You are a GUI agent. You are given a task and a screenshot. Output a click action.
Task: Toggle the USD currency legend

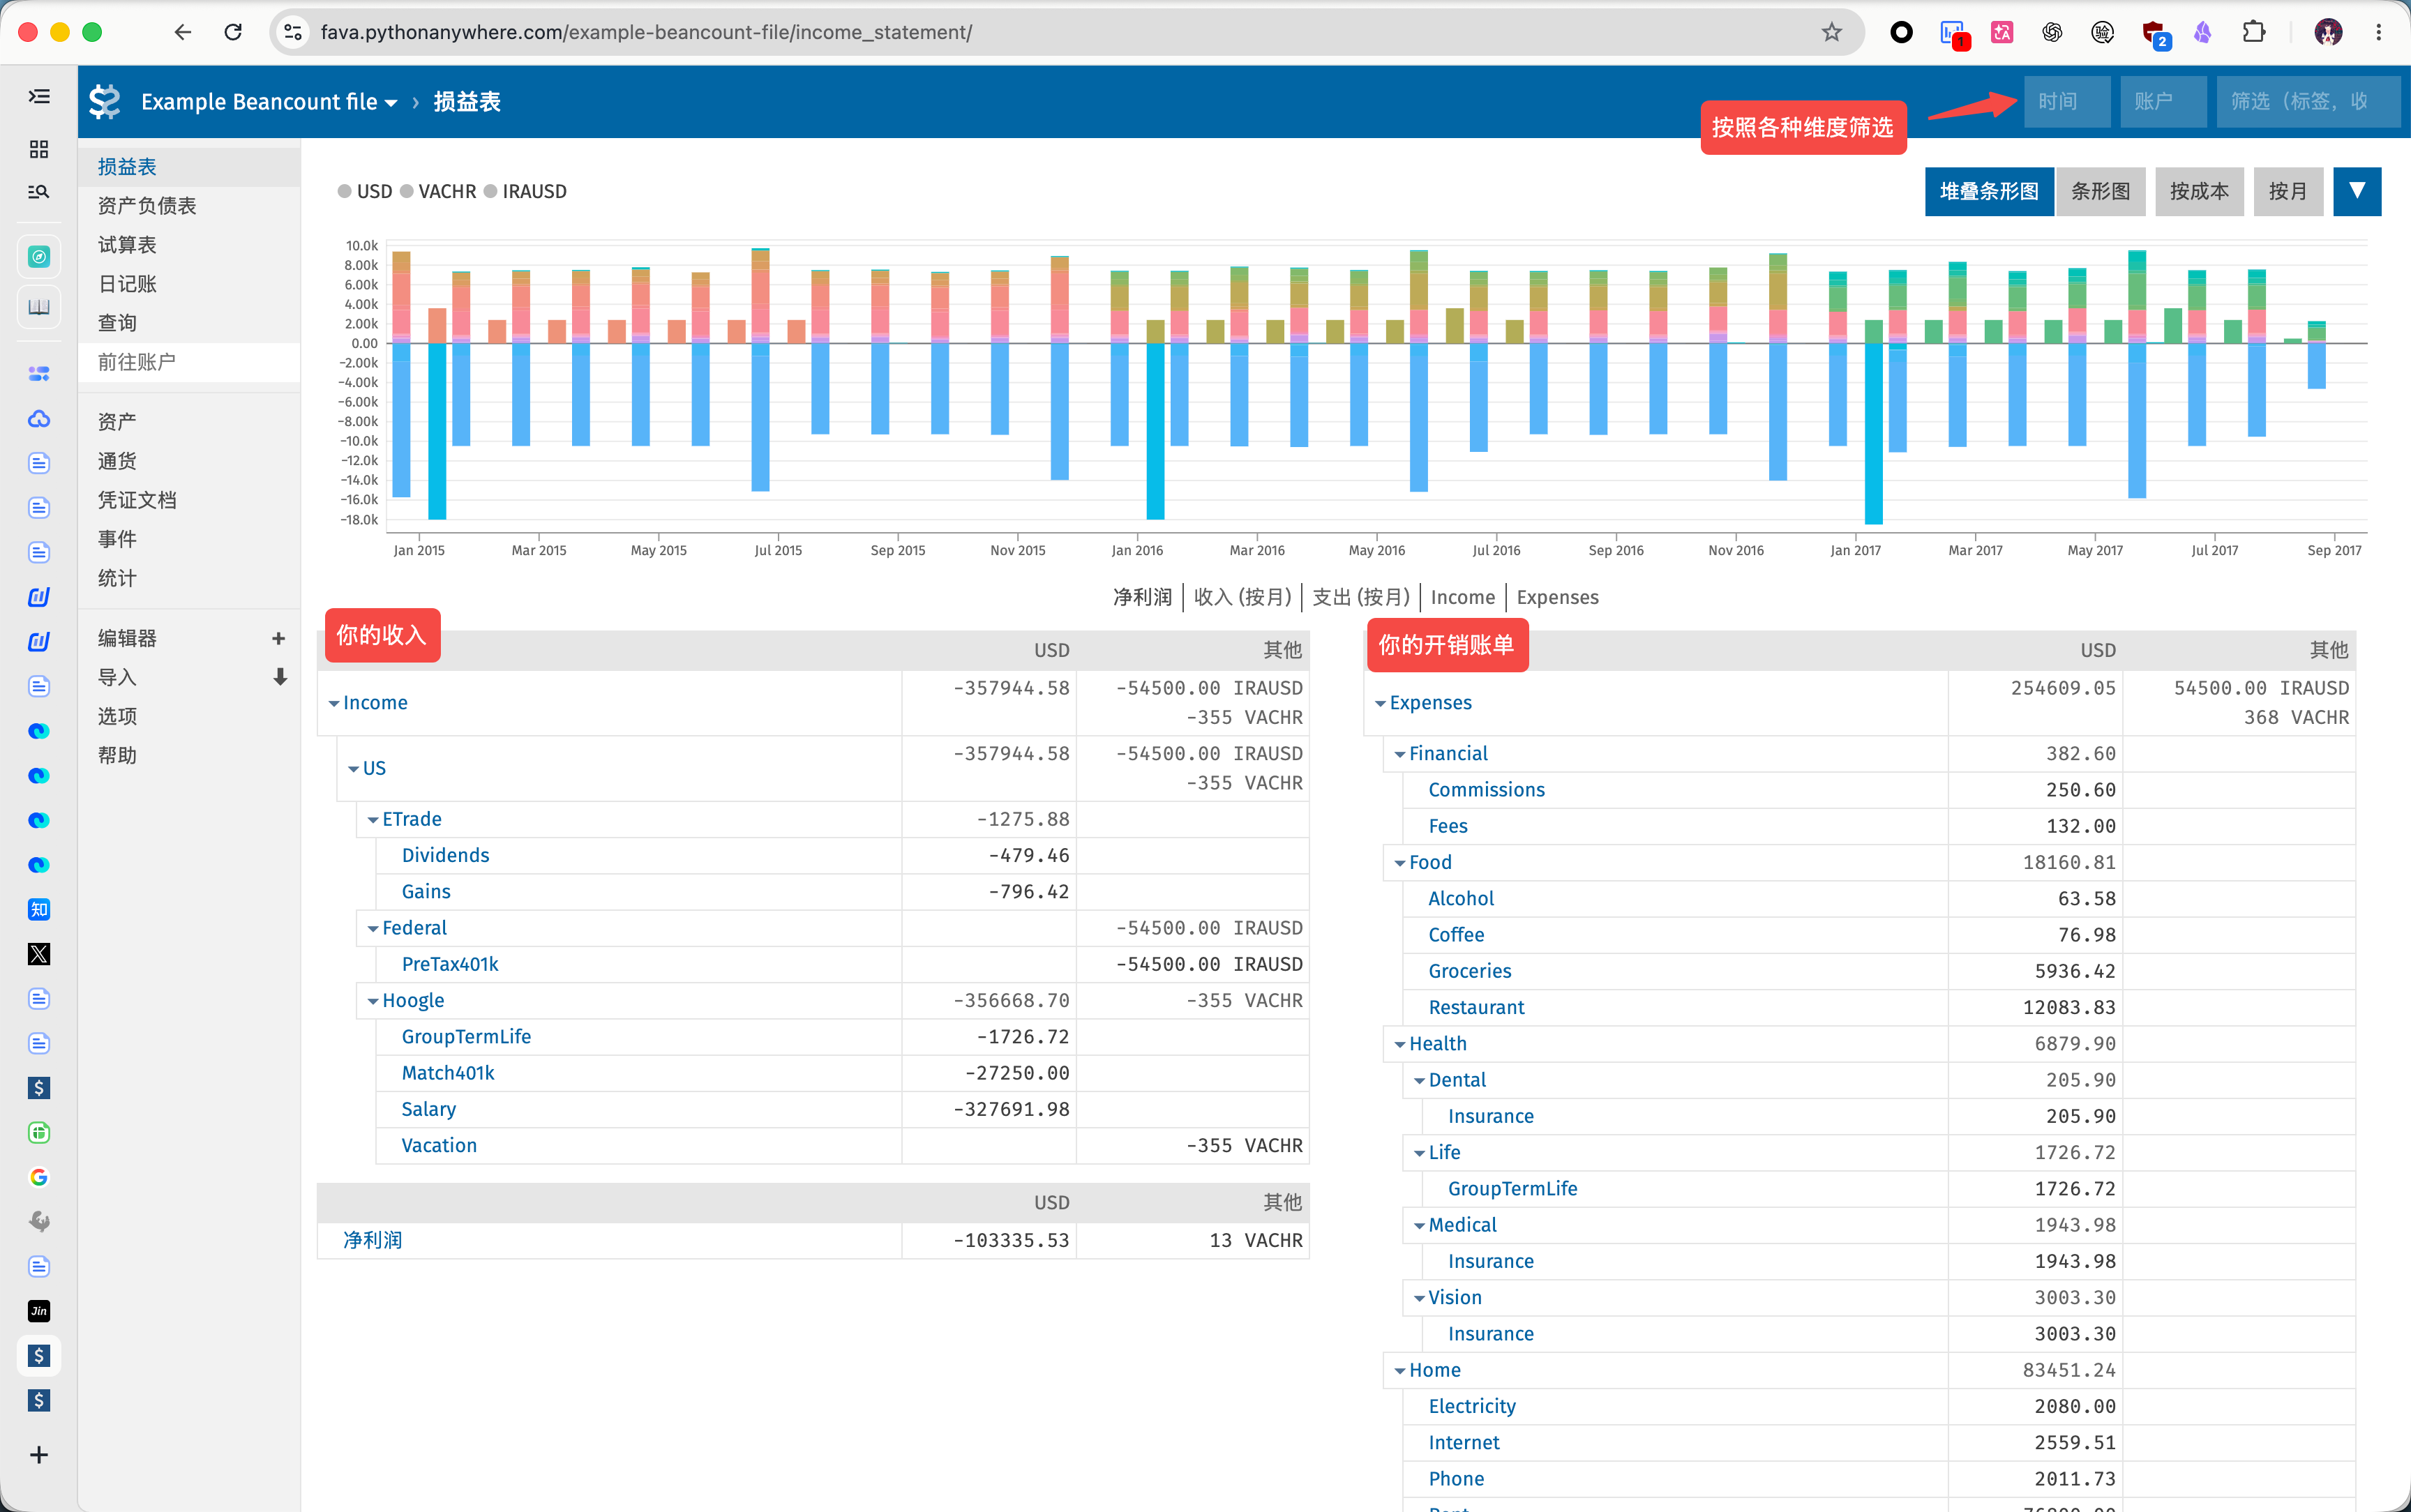click(x=365, y=191)
